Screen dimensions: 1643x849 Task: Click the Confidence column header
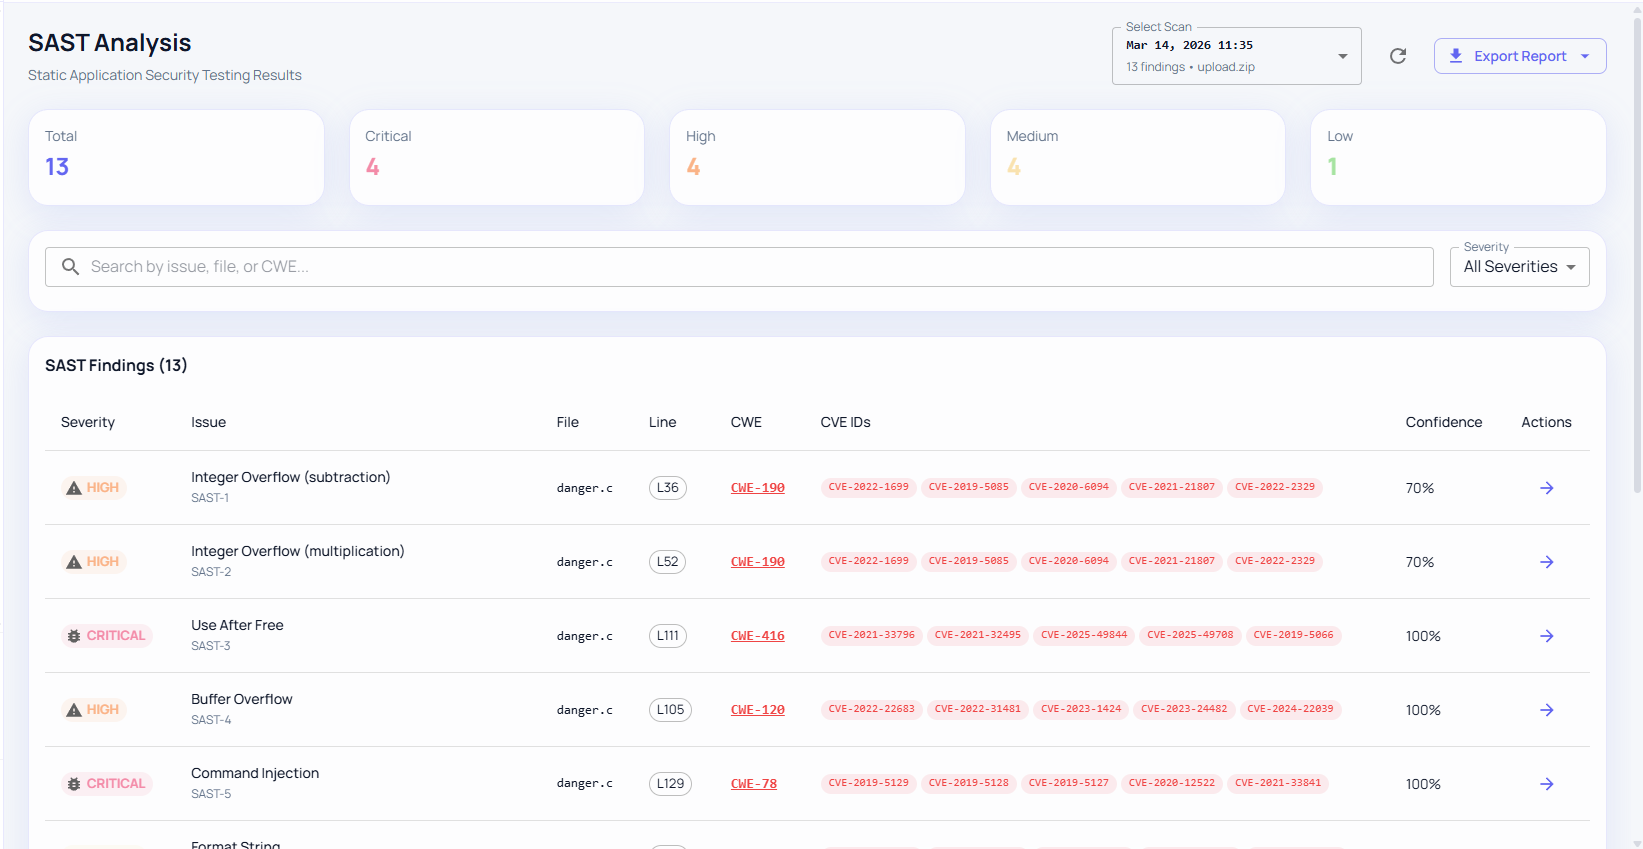(x=1443, y=422)
